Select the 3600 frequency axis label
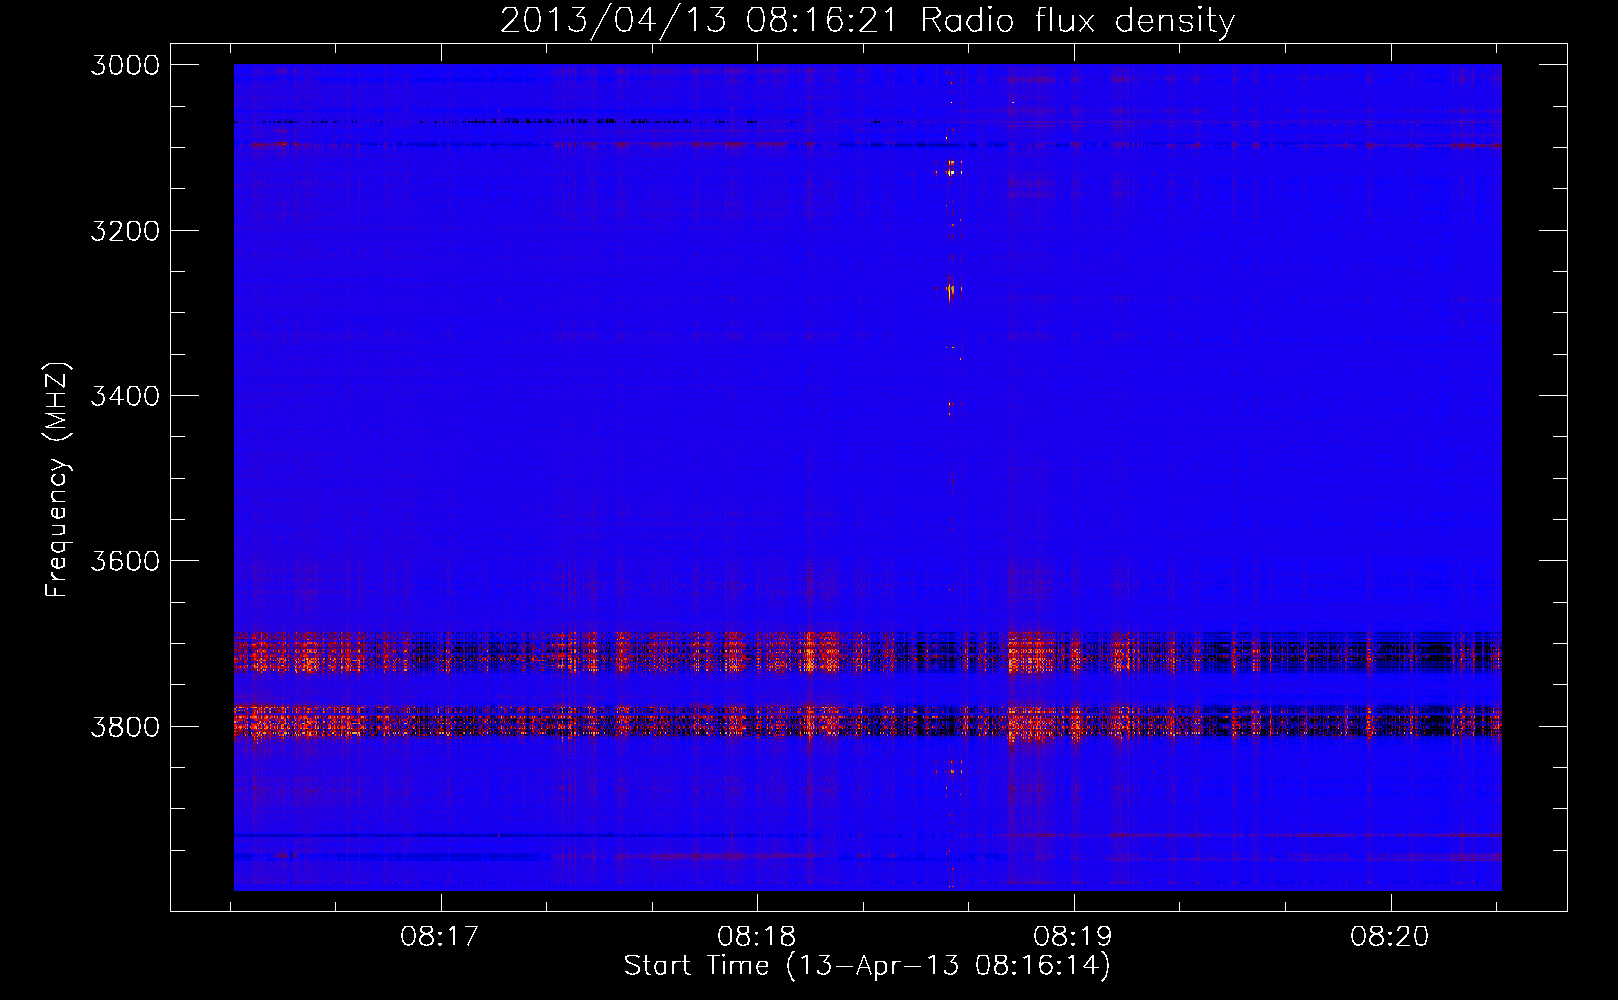 pos(125,561)
